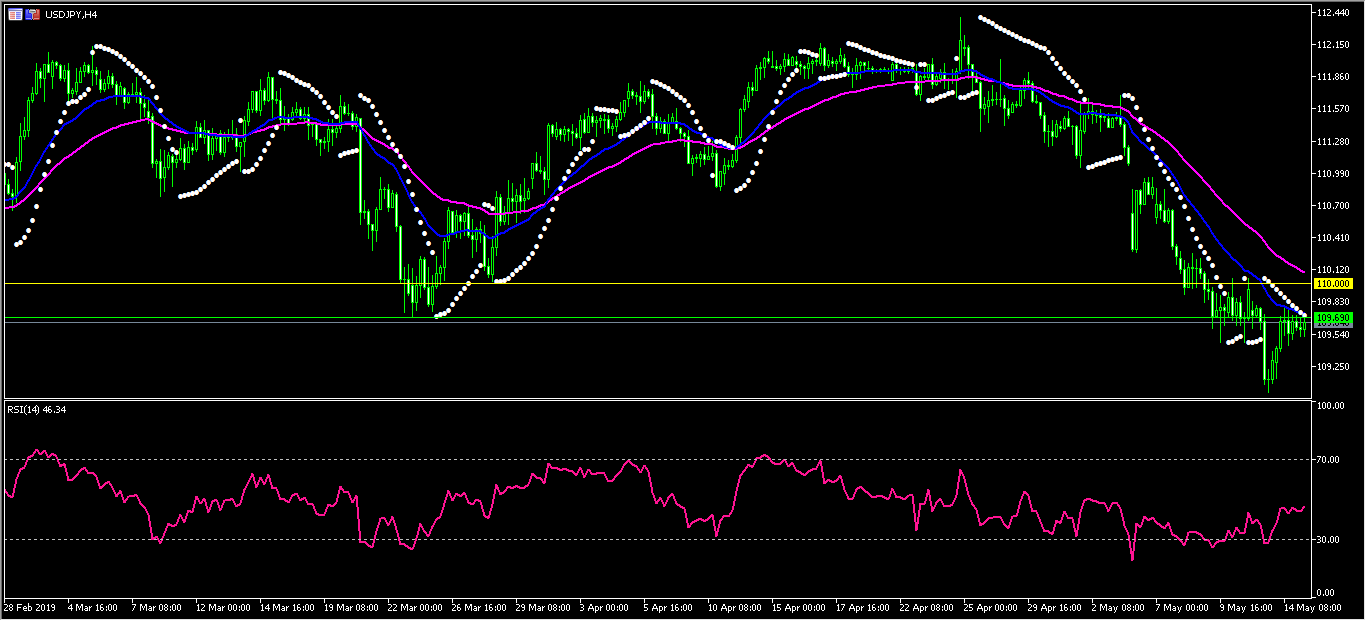
Task: Click the 109.830 price scale label
Action: (1334, 302)
